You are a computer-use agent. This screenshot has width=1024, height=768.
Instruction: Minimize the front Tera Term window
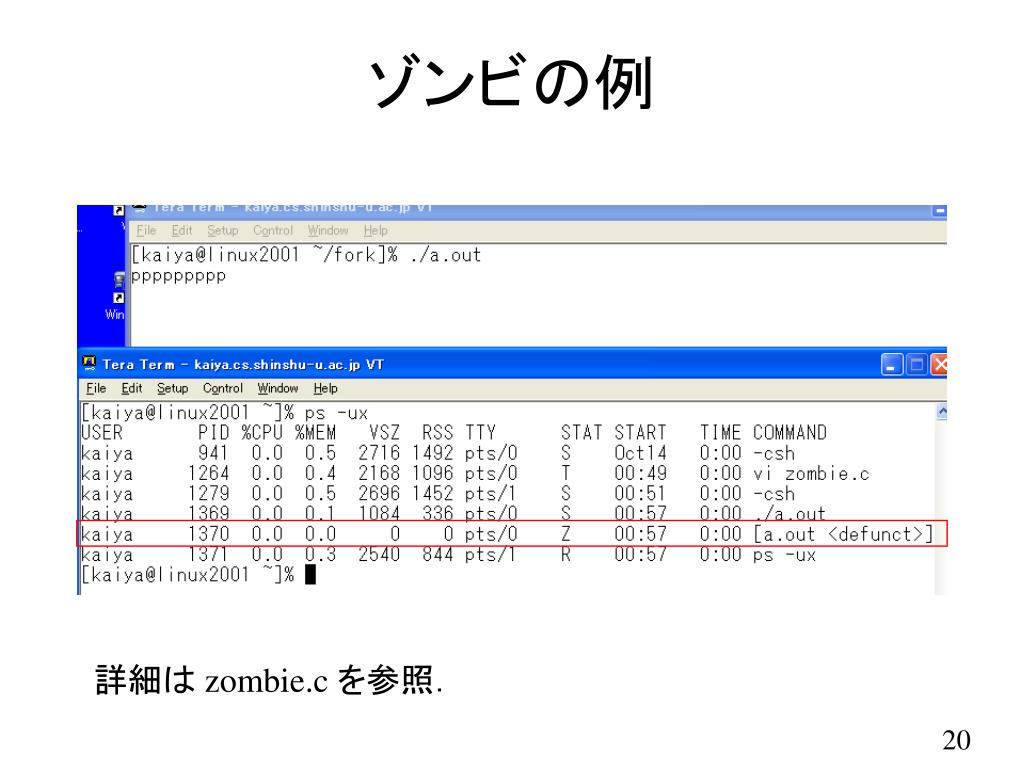[891, 364]
